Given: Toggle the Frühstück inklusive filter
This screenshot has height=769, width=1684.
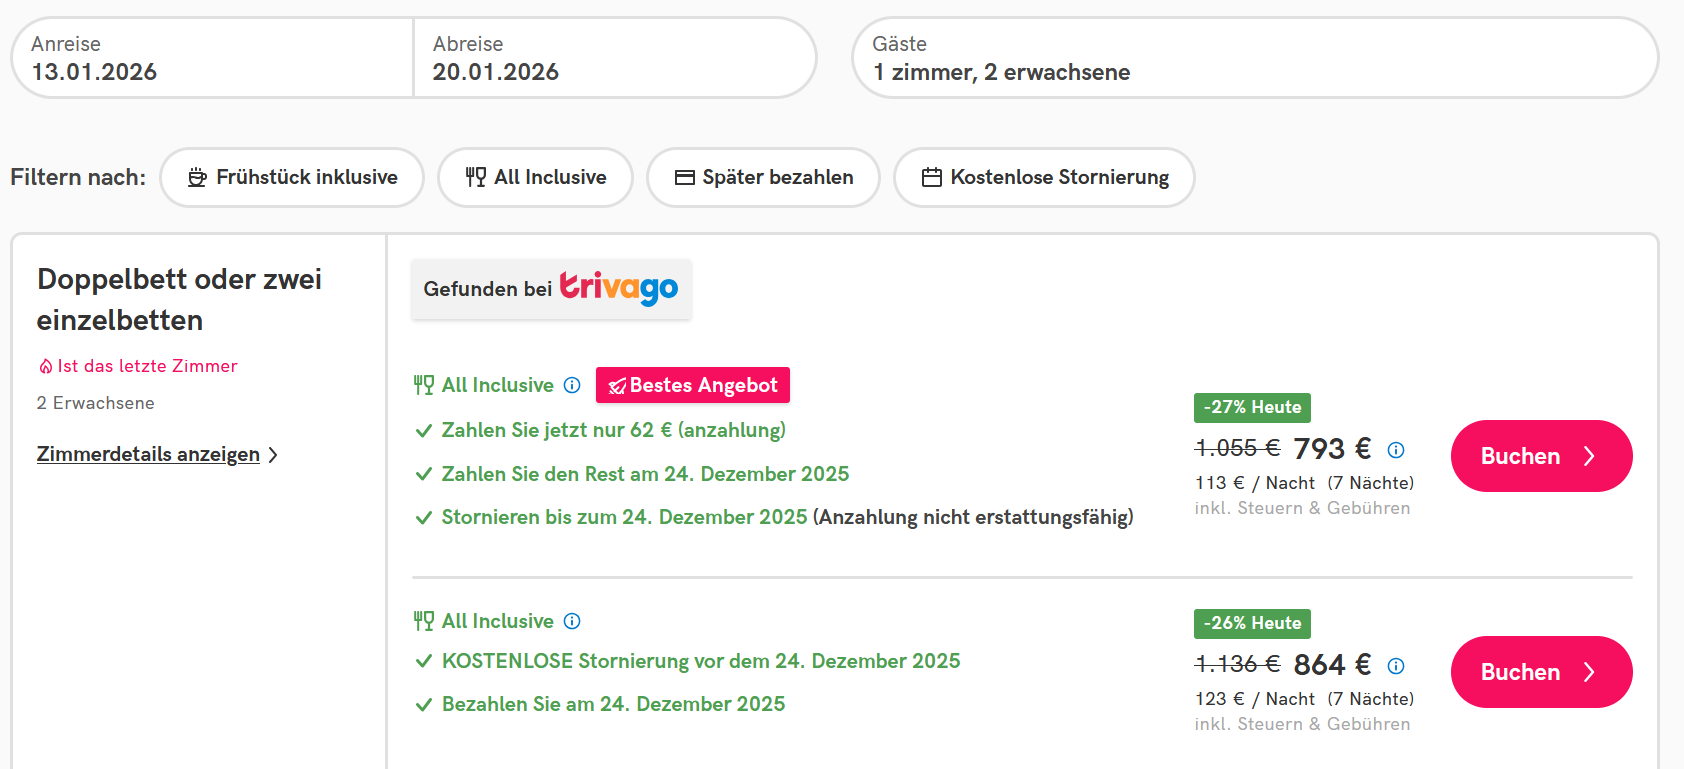Looking at the screenshot, I should click(292, 177).
